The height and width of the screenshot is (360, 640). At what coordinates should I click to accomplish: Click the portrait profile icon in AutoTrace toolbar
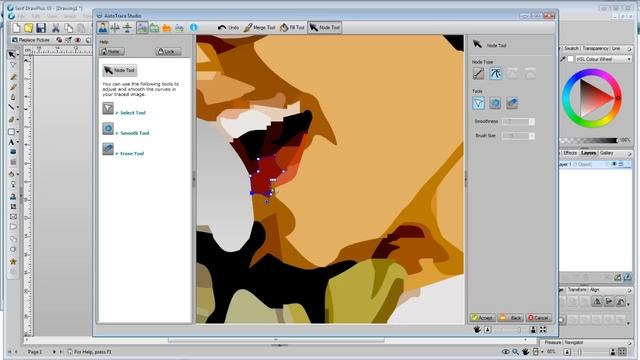point(103,27)
